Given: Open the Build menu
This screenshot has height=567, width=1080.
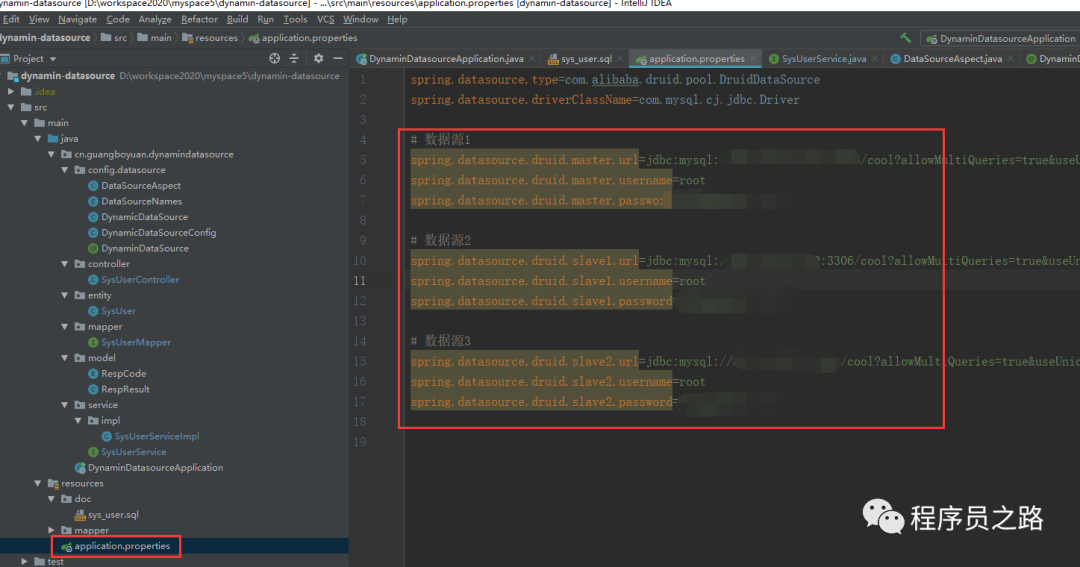Looking at the screenshot, I should [x=237, y=19].
